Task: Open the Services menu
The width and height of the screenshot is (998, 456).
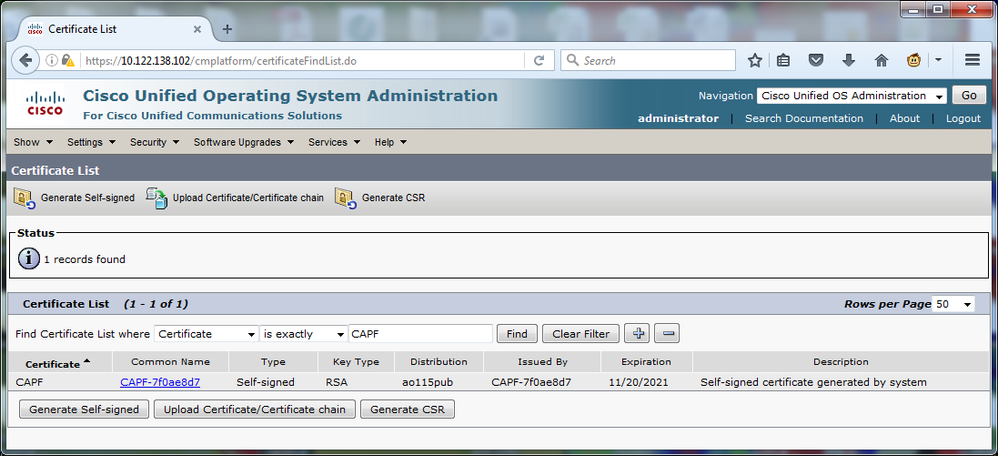Action: (335, 142)
